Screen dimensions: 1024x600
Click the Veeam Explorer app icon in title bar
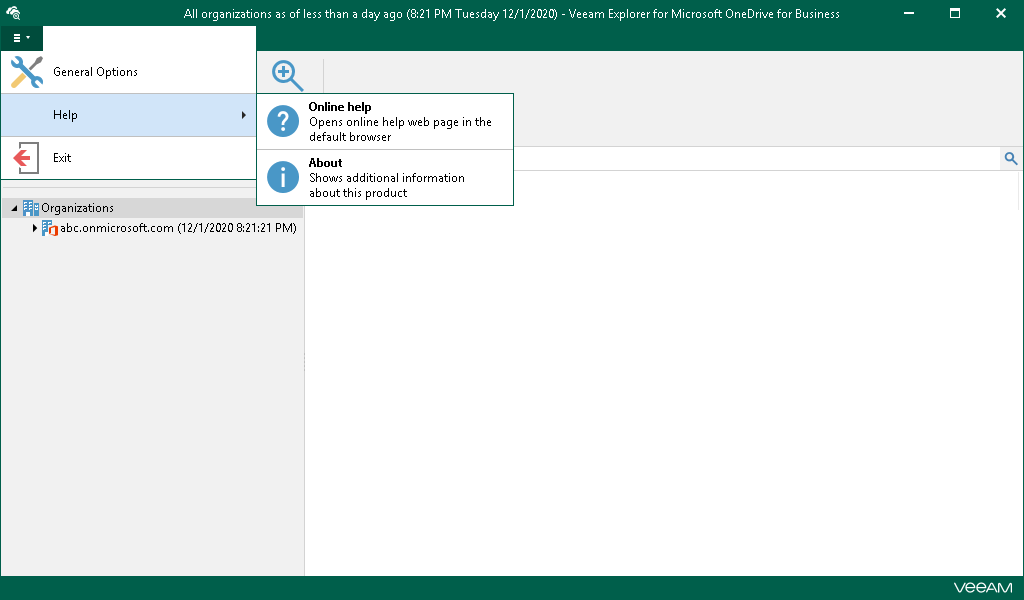(13, 13)
